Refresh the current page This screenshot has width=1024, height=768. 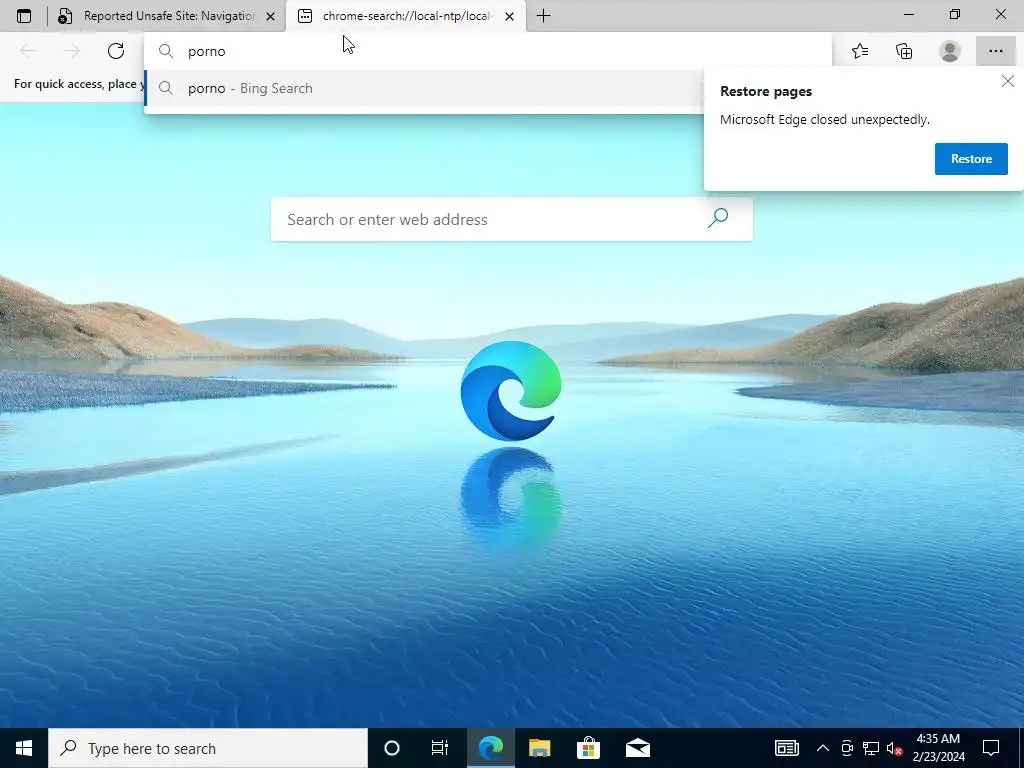pyautogui.click(x=116, y=51)
